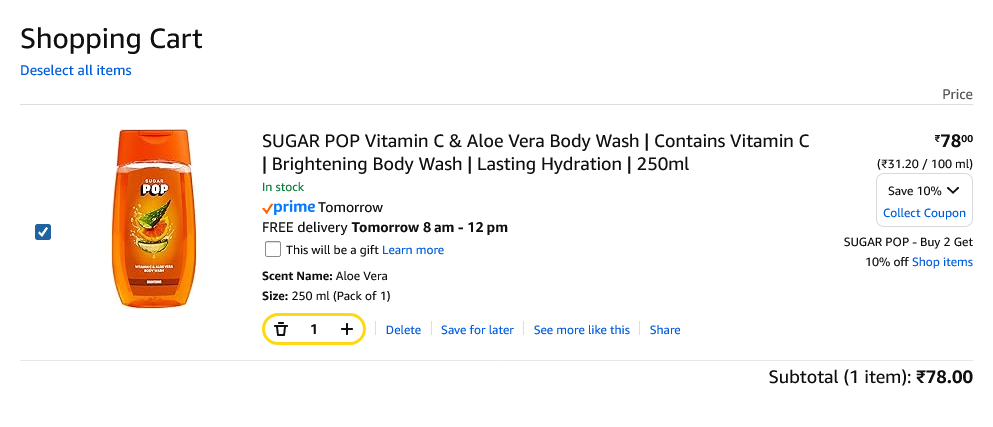Click the Delete link for the item

click(x=403, y=330)
